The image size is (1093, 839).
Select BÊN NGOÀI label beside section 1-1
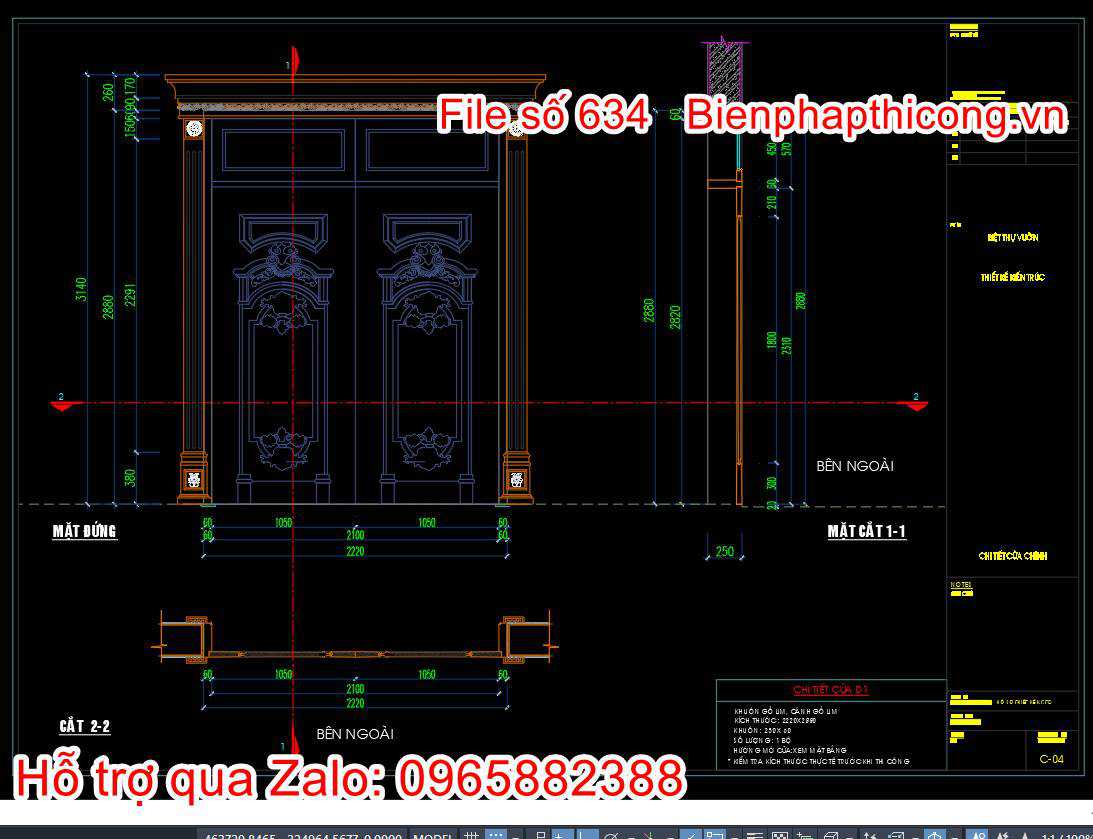pyautogui.click(x=855, y=466)
